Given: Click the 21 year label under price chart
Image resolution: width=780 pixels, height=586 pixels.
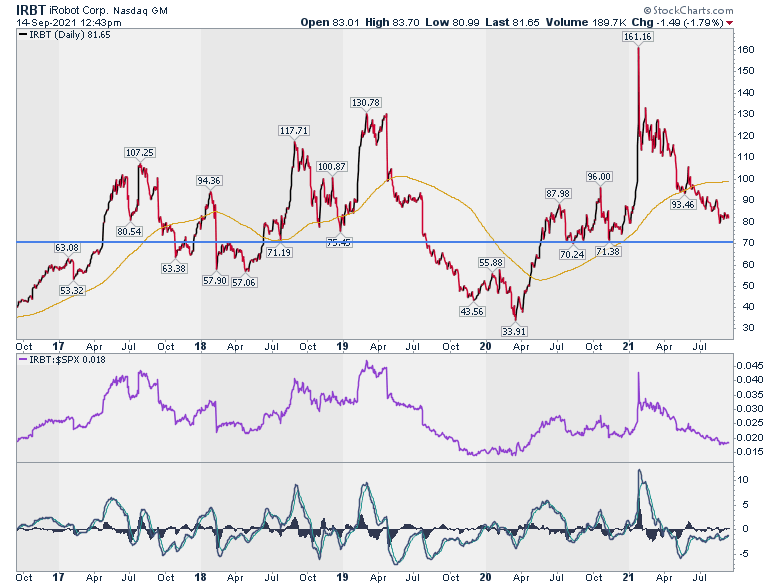Looking at the screenshot, I should 628,346.
